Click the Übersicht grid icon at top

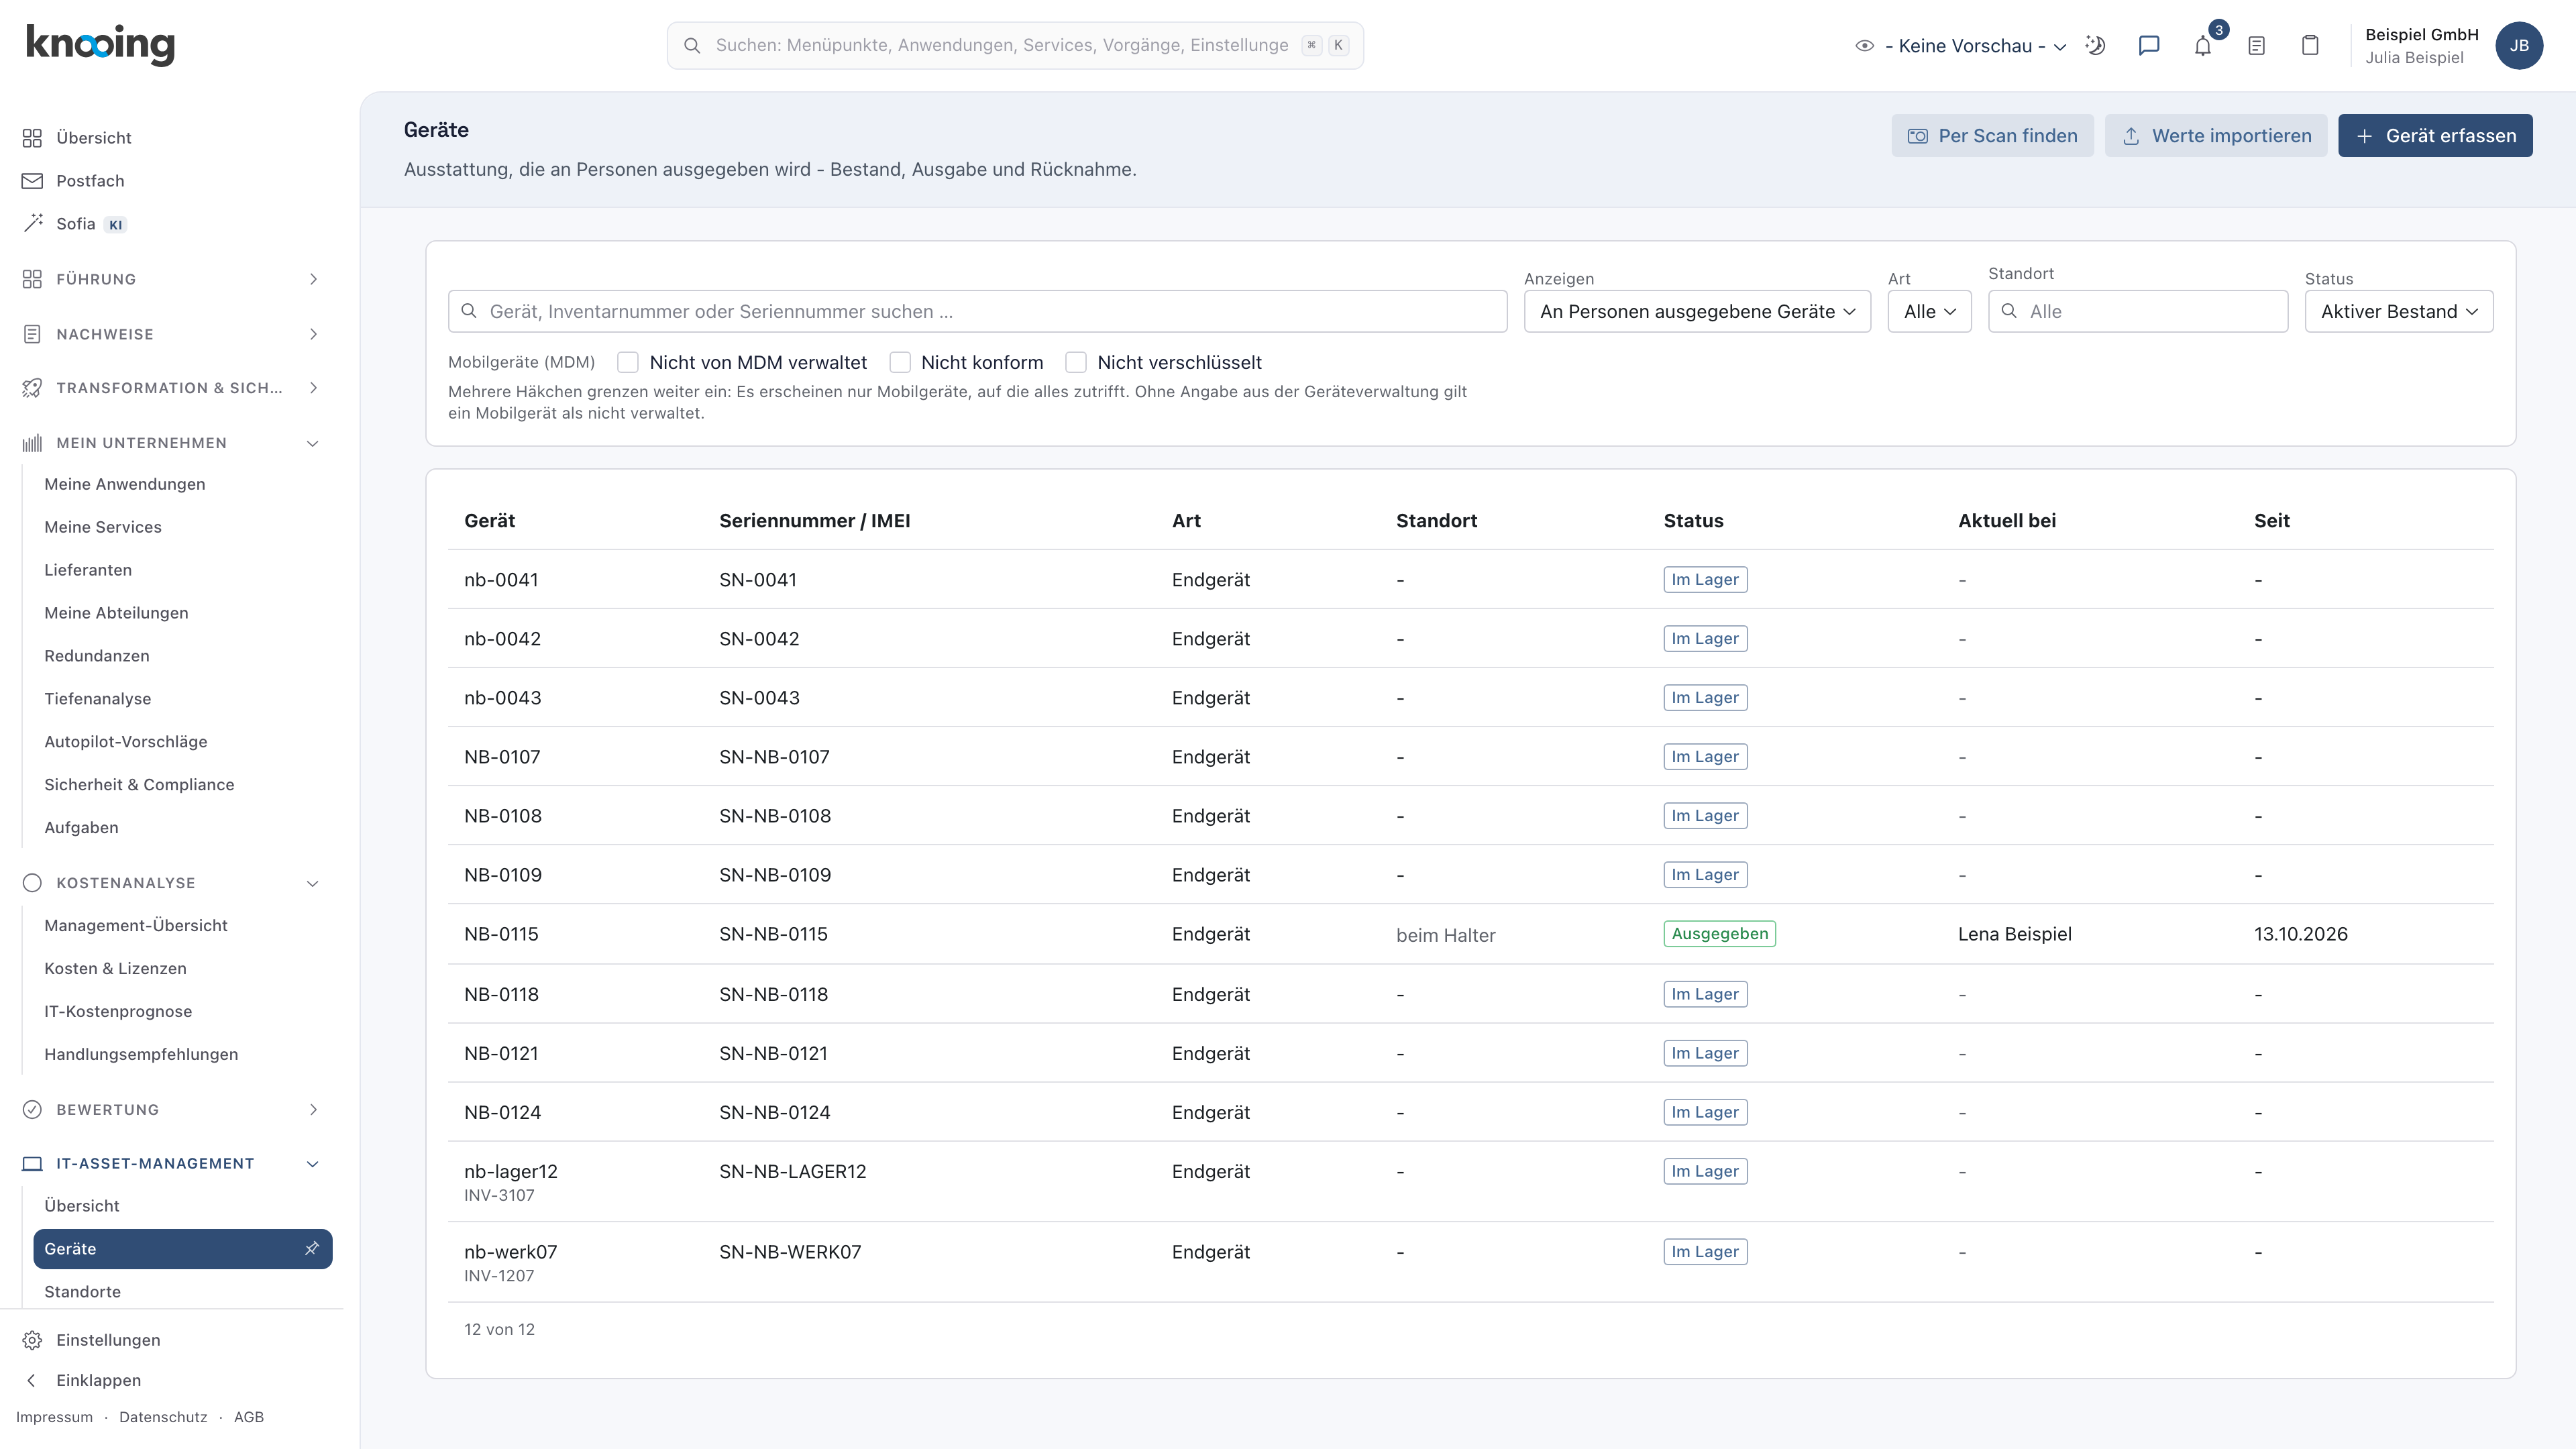point(32,138)
